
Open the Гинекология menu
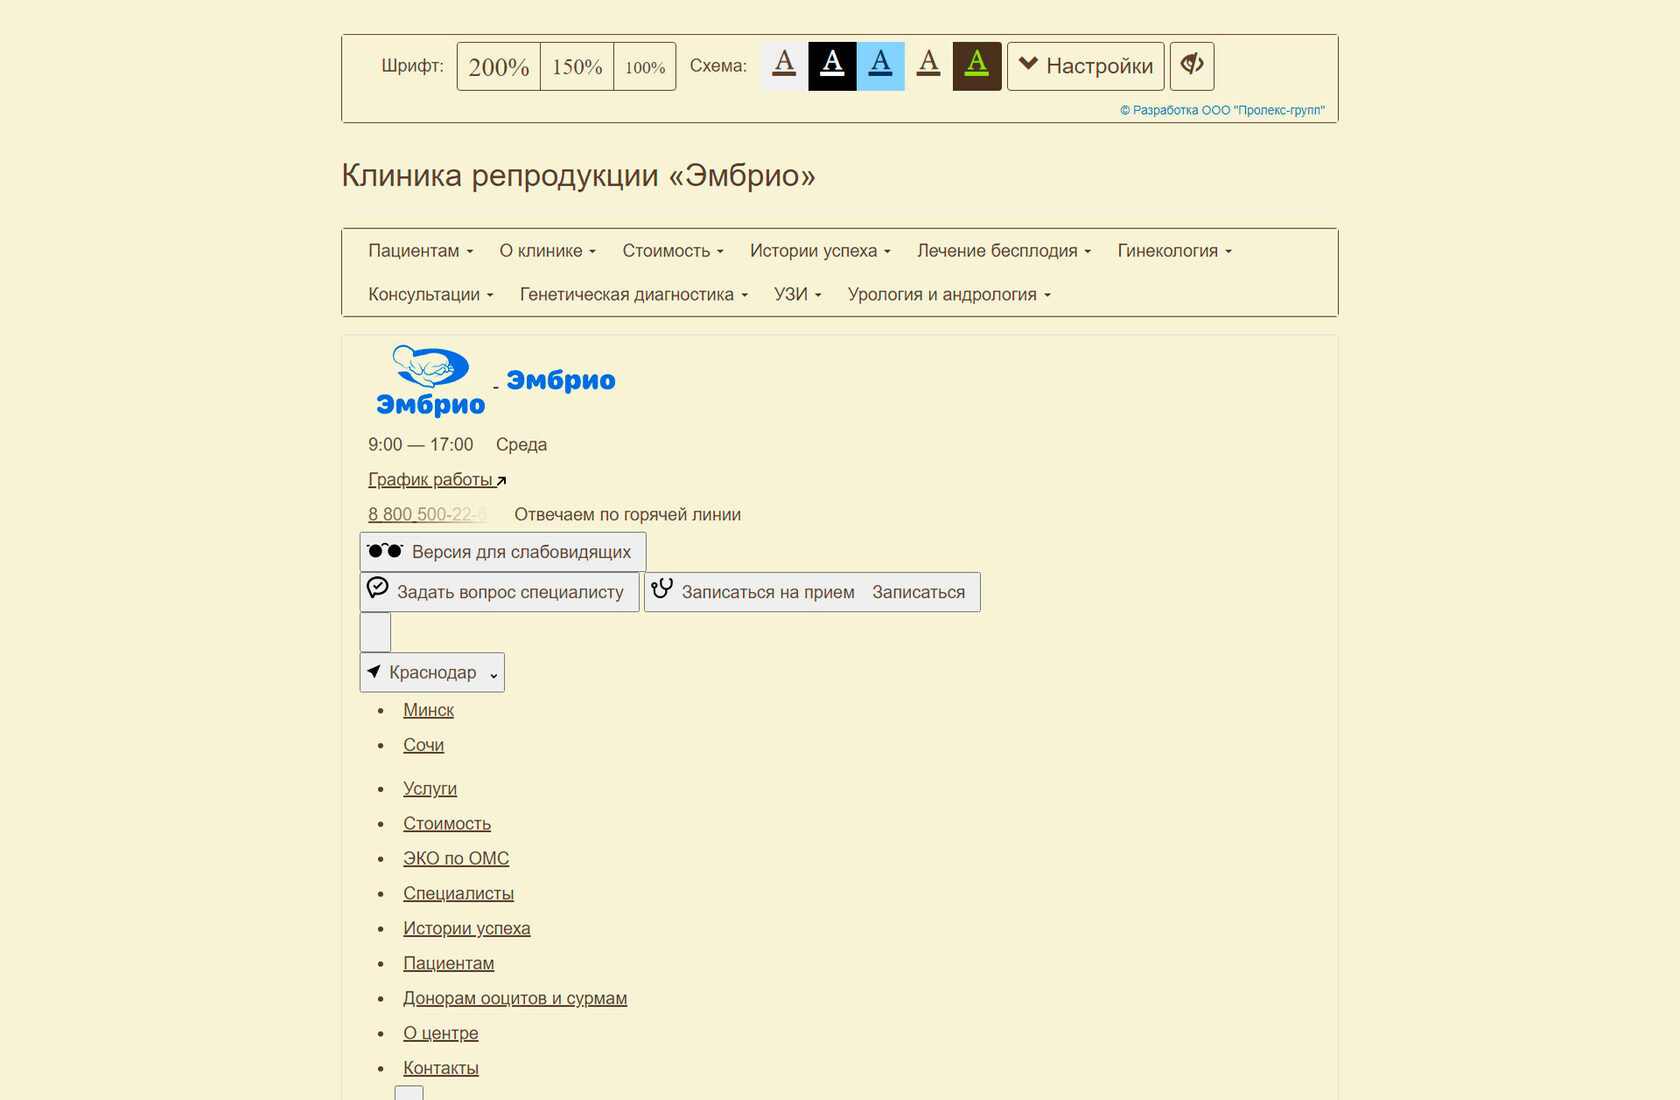pos(1175,251)
